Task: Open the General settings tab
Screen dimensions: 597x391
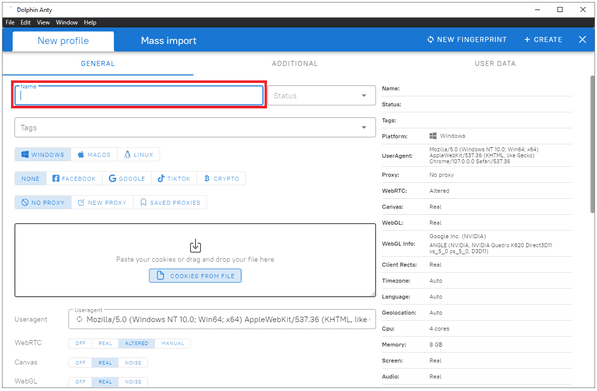Action: (98, 64)
